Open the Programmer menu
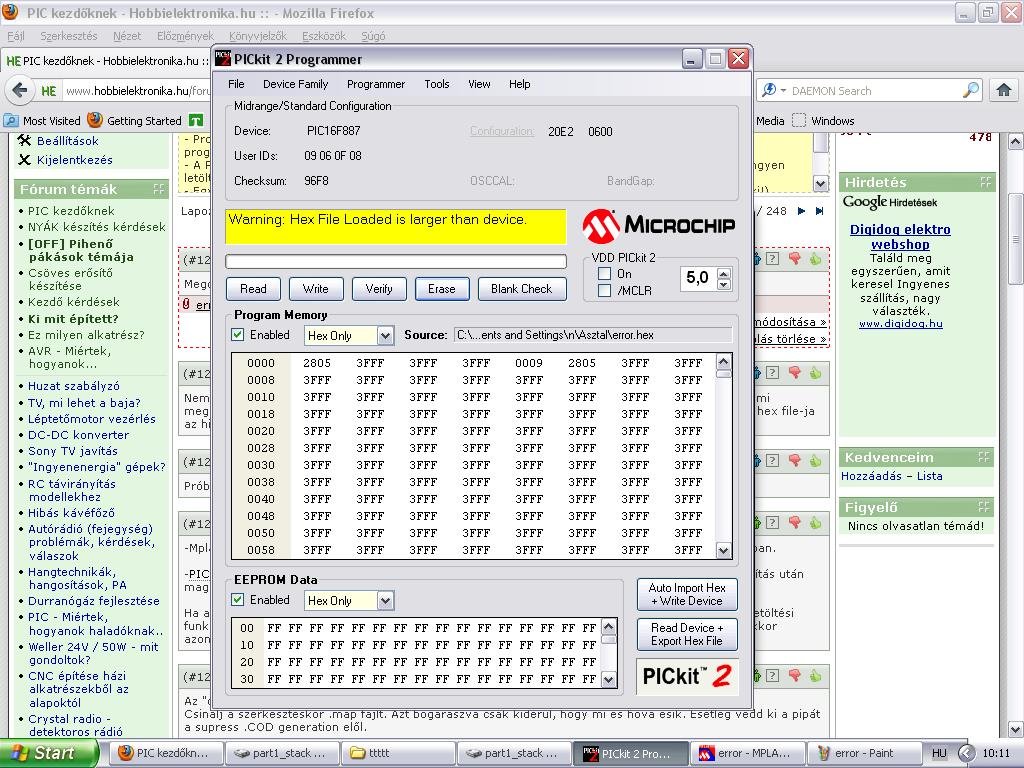This screenshot has width=1024, height=768. point(376,84)
